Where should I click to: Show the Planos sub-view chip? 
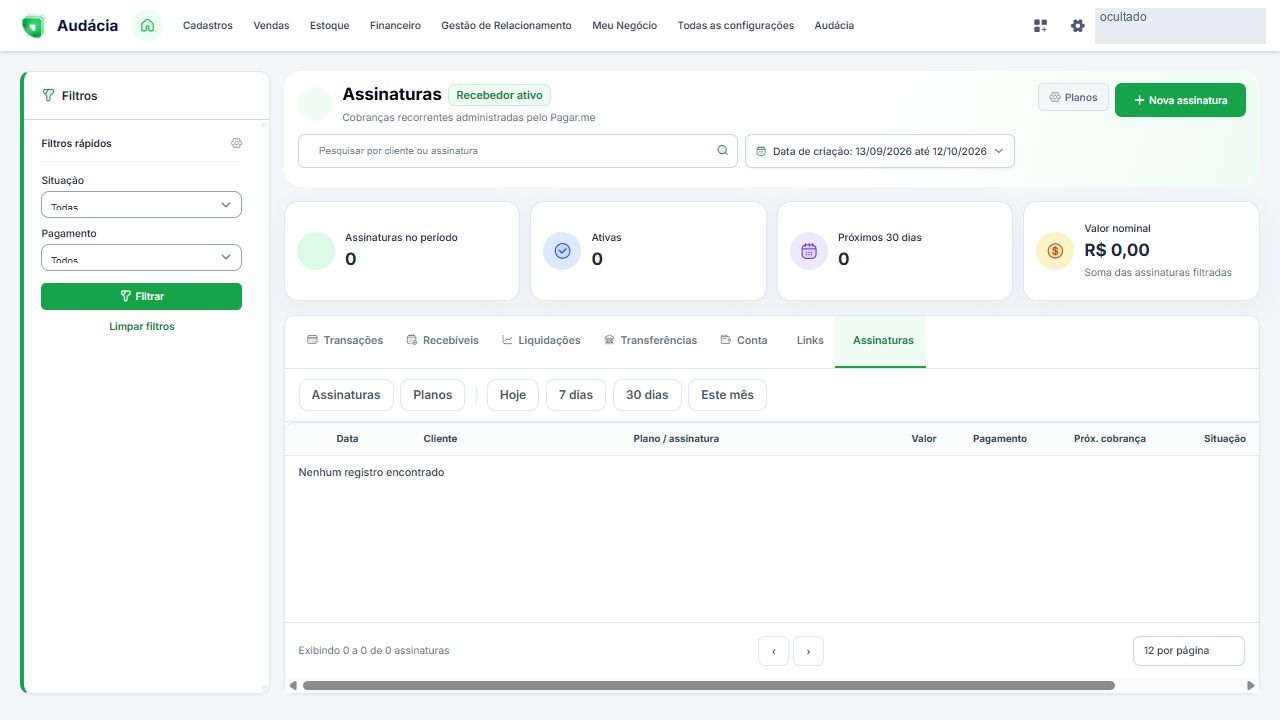[433, 395]
